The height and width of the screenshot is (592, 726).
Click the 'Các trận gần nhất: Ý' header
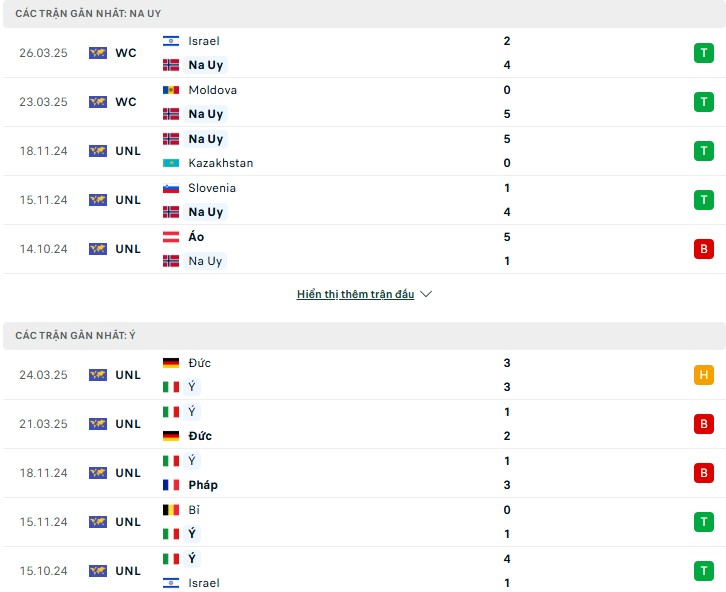point(75,336)
